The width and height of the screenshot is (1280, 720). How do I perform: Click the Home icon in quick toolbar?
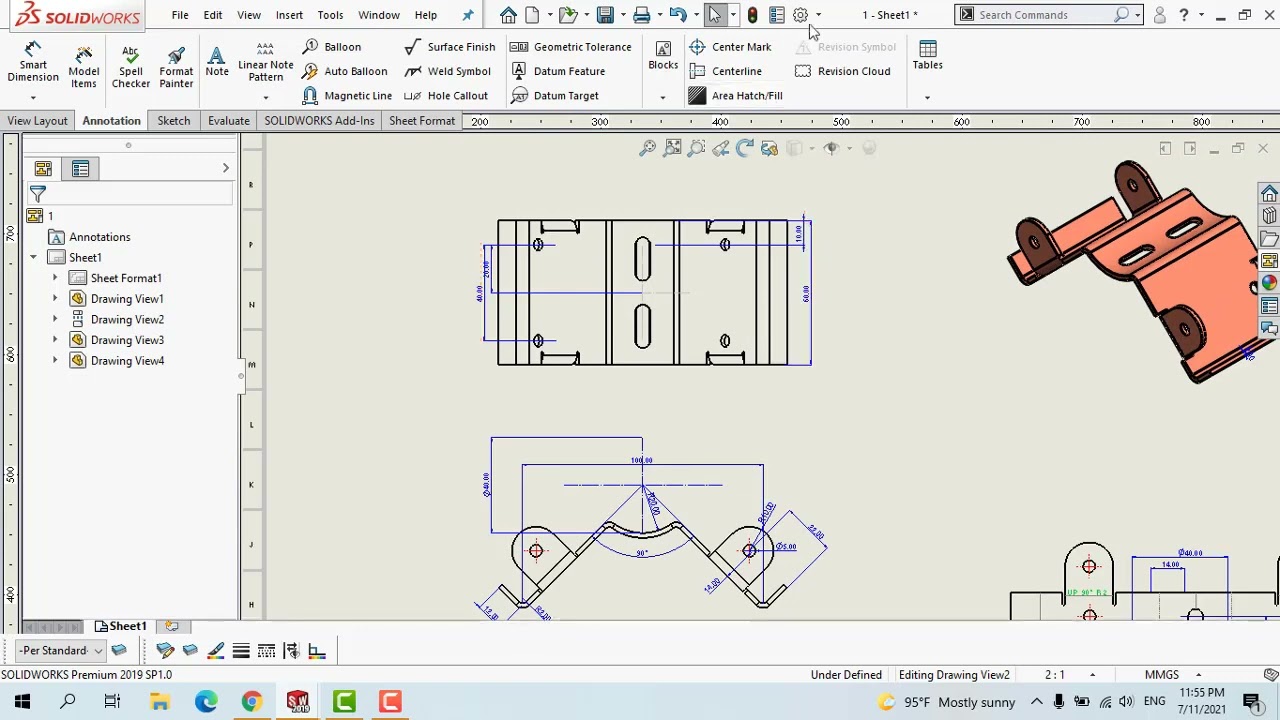(x=508, y=15)
